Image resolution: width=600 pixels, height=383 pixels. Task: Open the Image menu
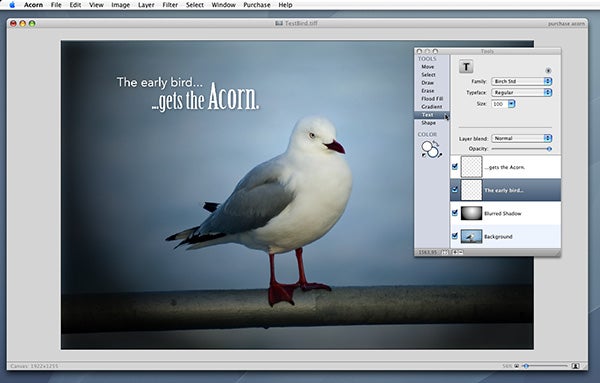(x=120, y=5)
